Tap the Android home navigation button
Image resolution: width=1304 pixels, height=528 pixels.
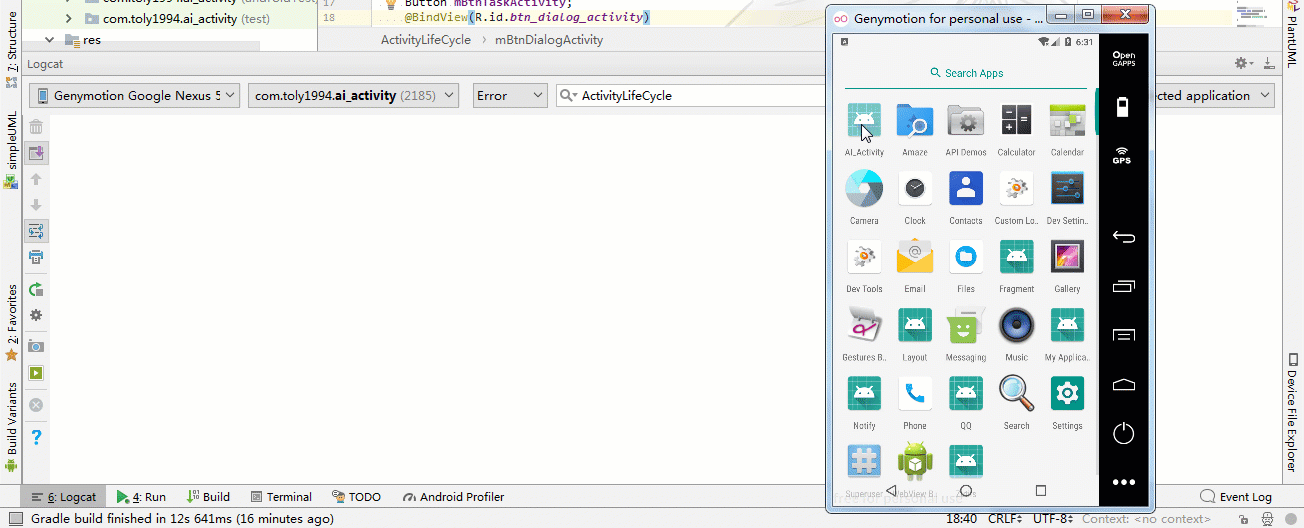point(966,491)
